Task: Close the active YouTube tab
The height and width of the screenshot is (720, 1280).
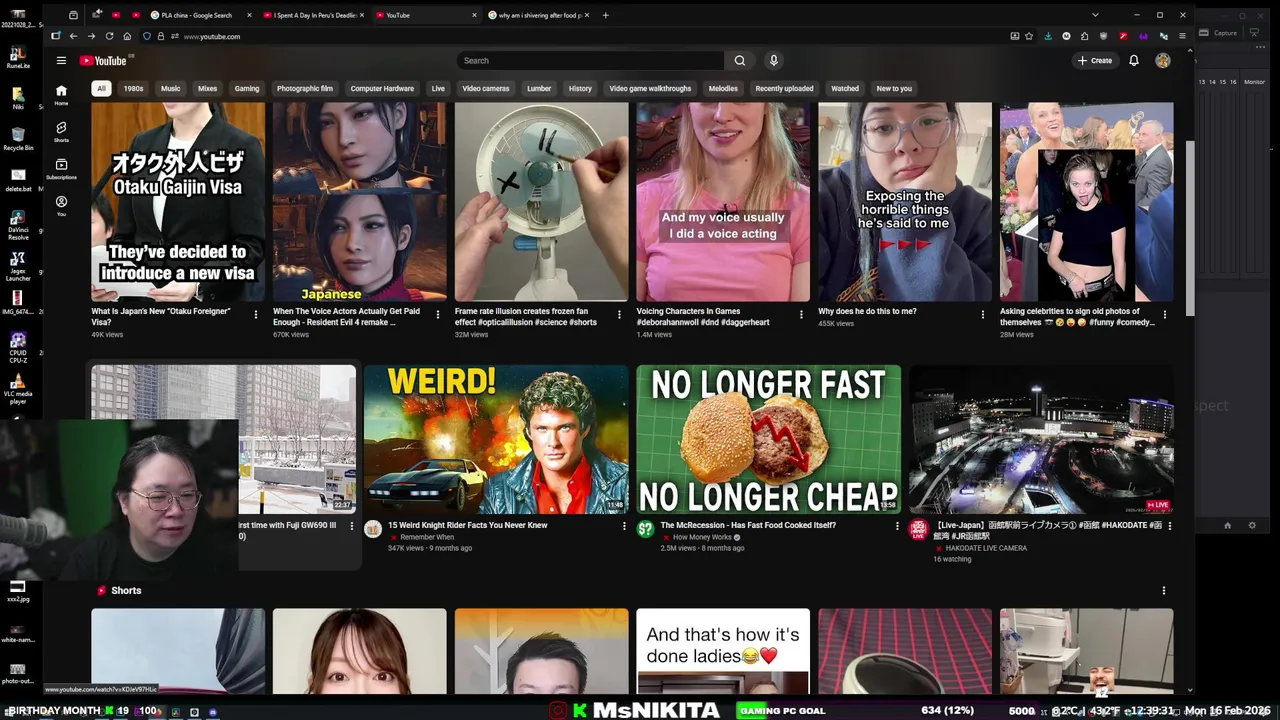Action: [x=474, y=15]
